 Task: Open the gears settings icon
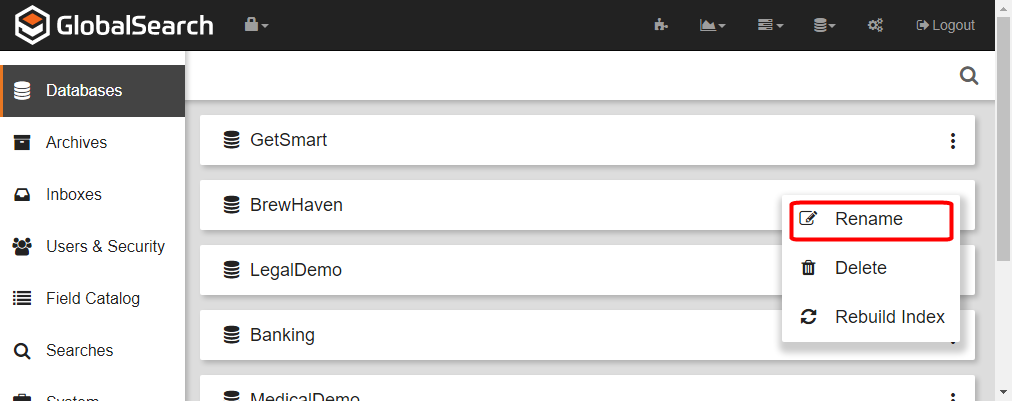click(x=875, y=25)
